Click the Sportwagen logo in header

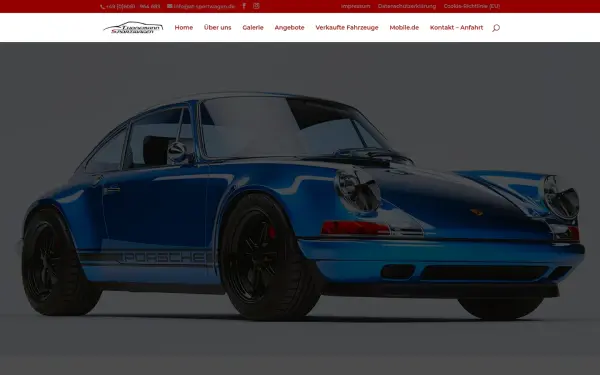point(133,28)
